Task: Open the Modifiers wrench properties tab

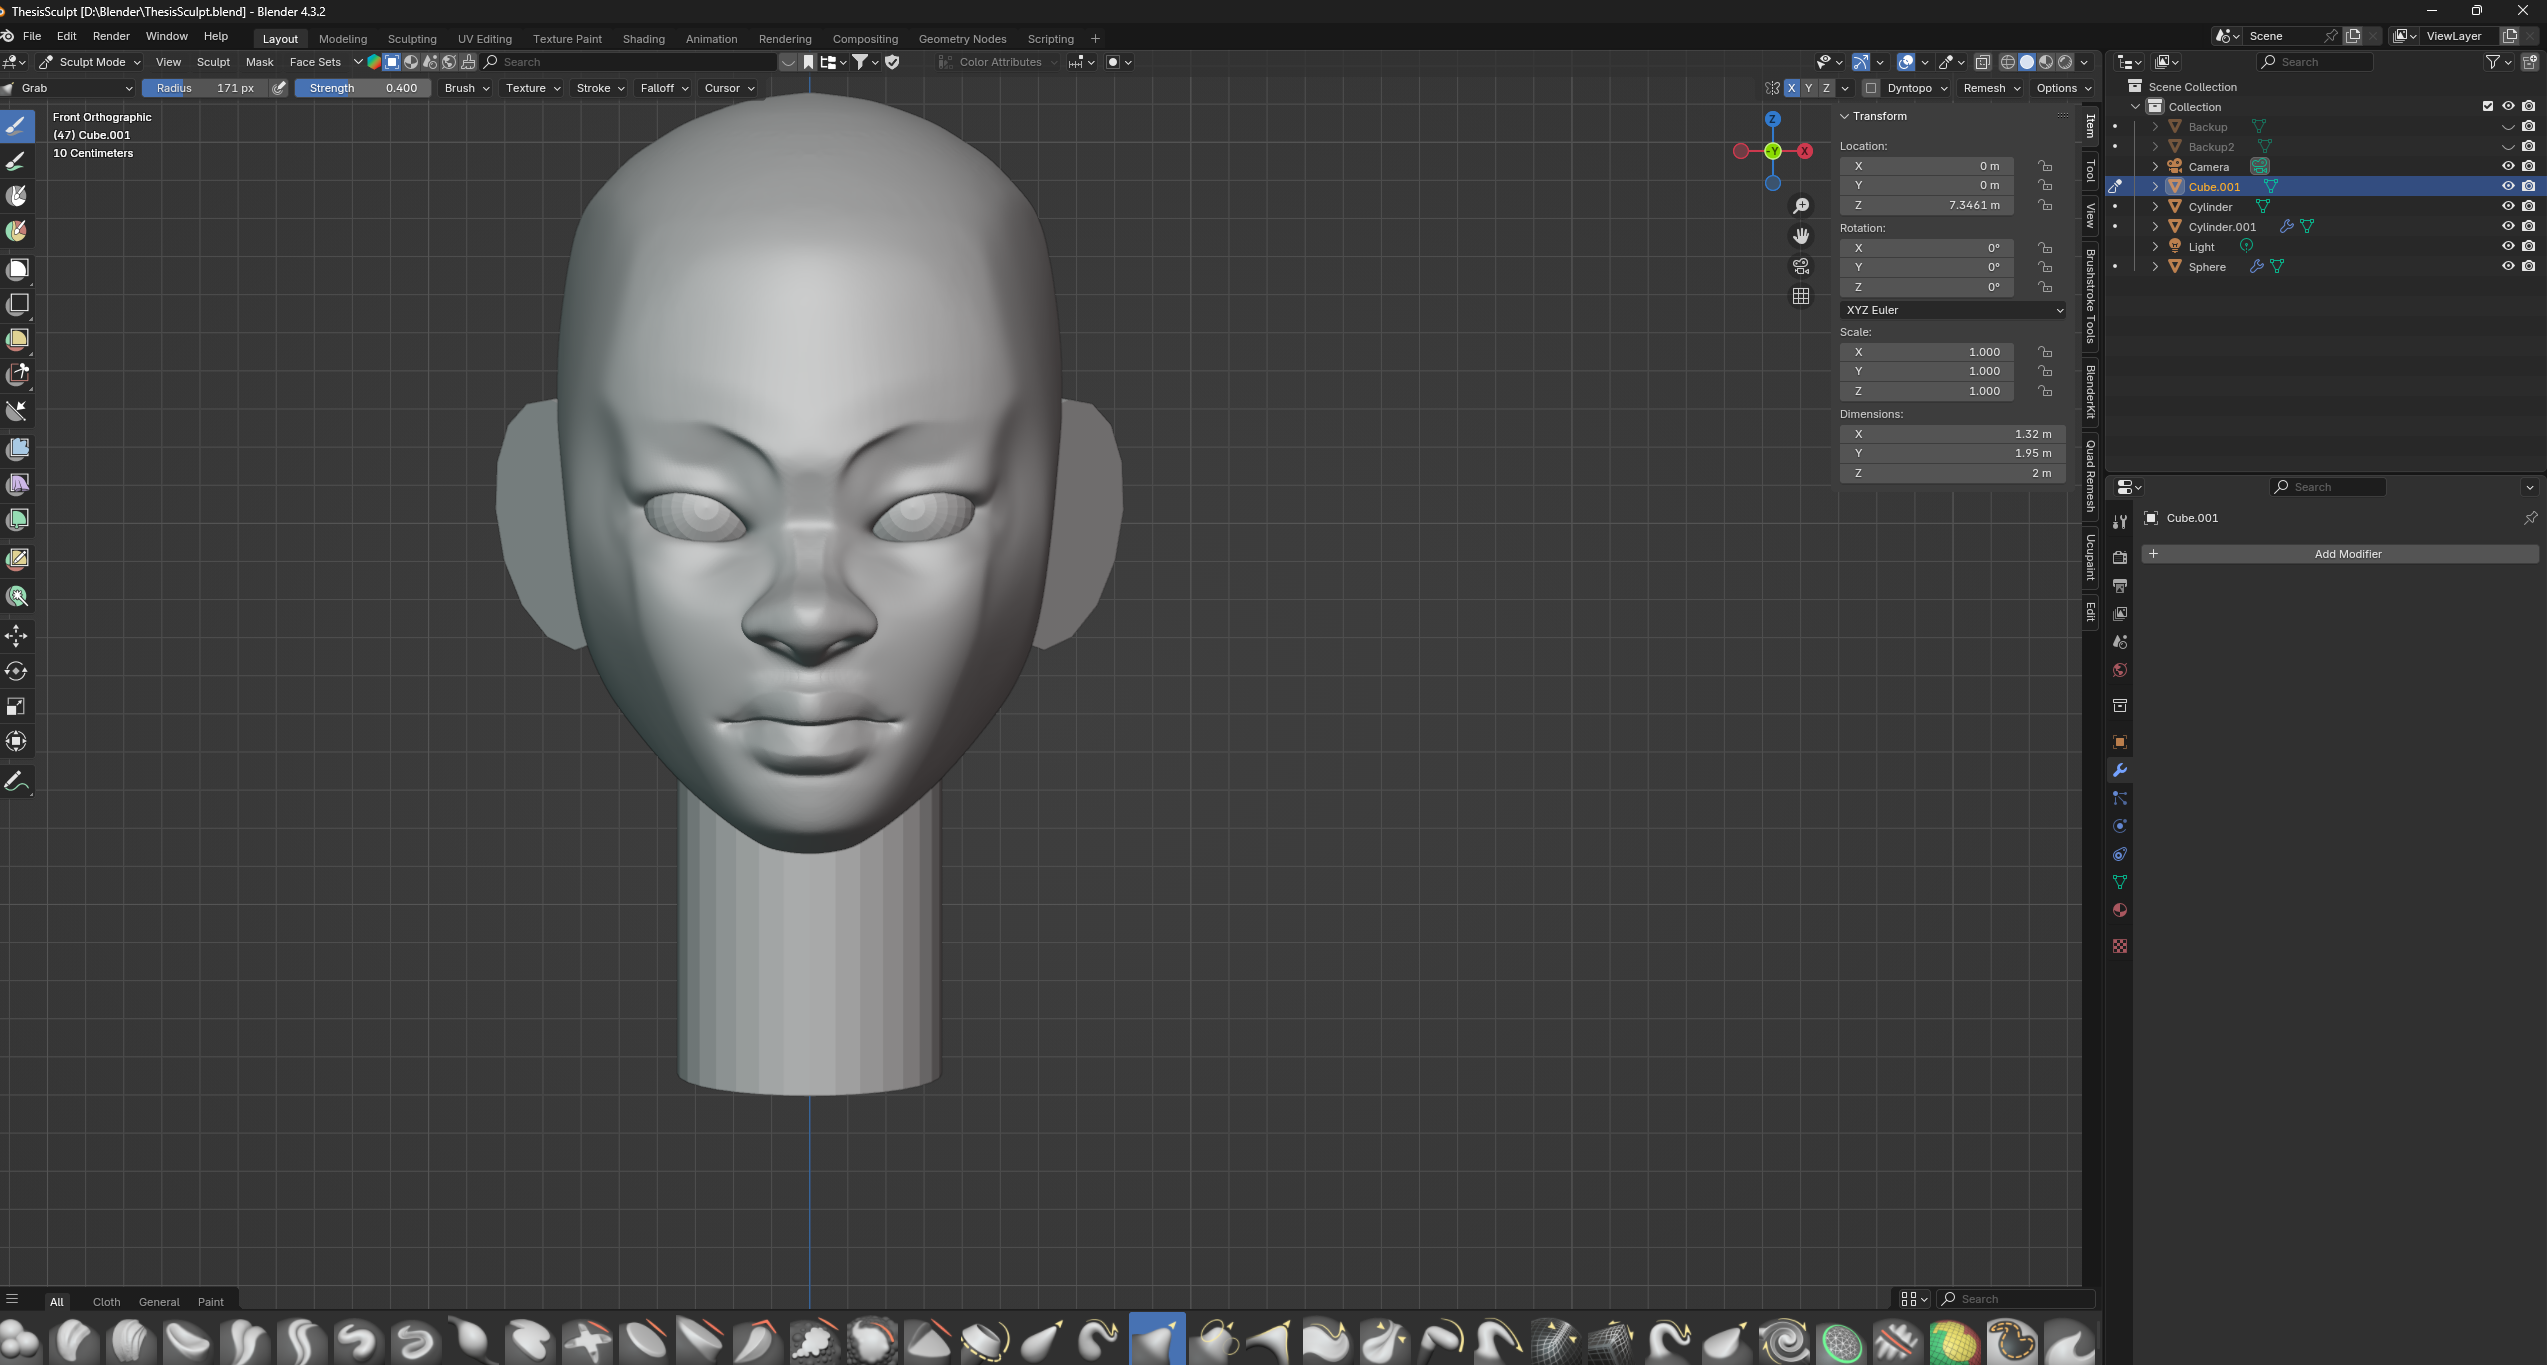Action: point(2119,770)
